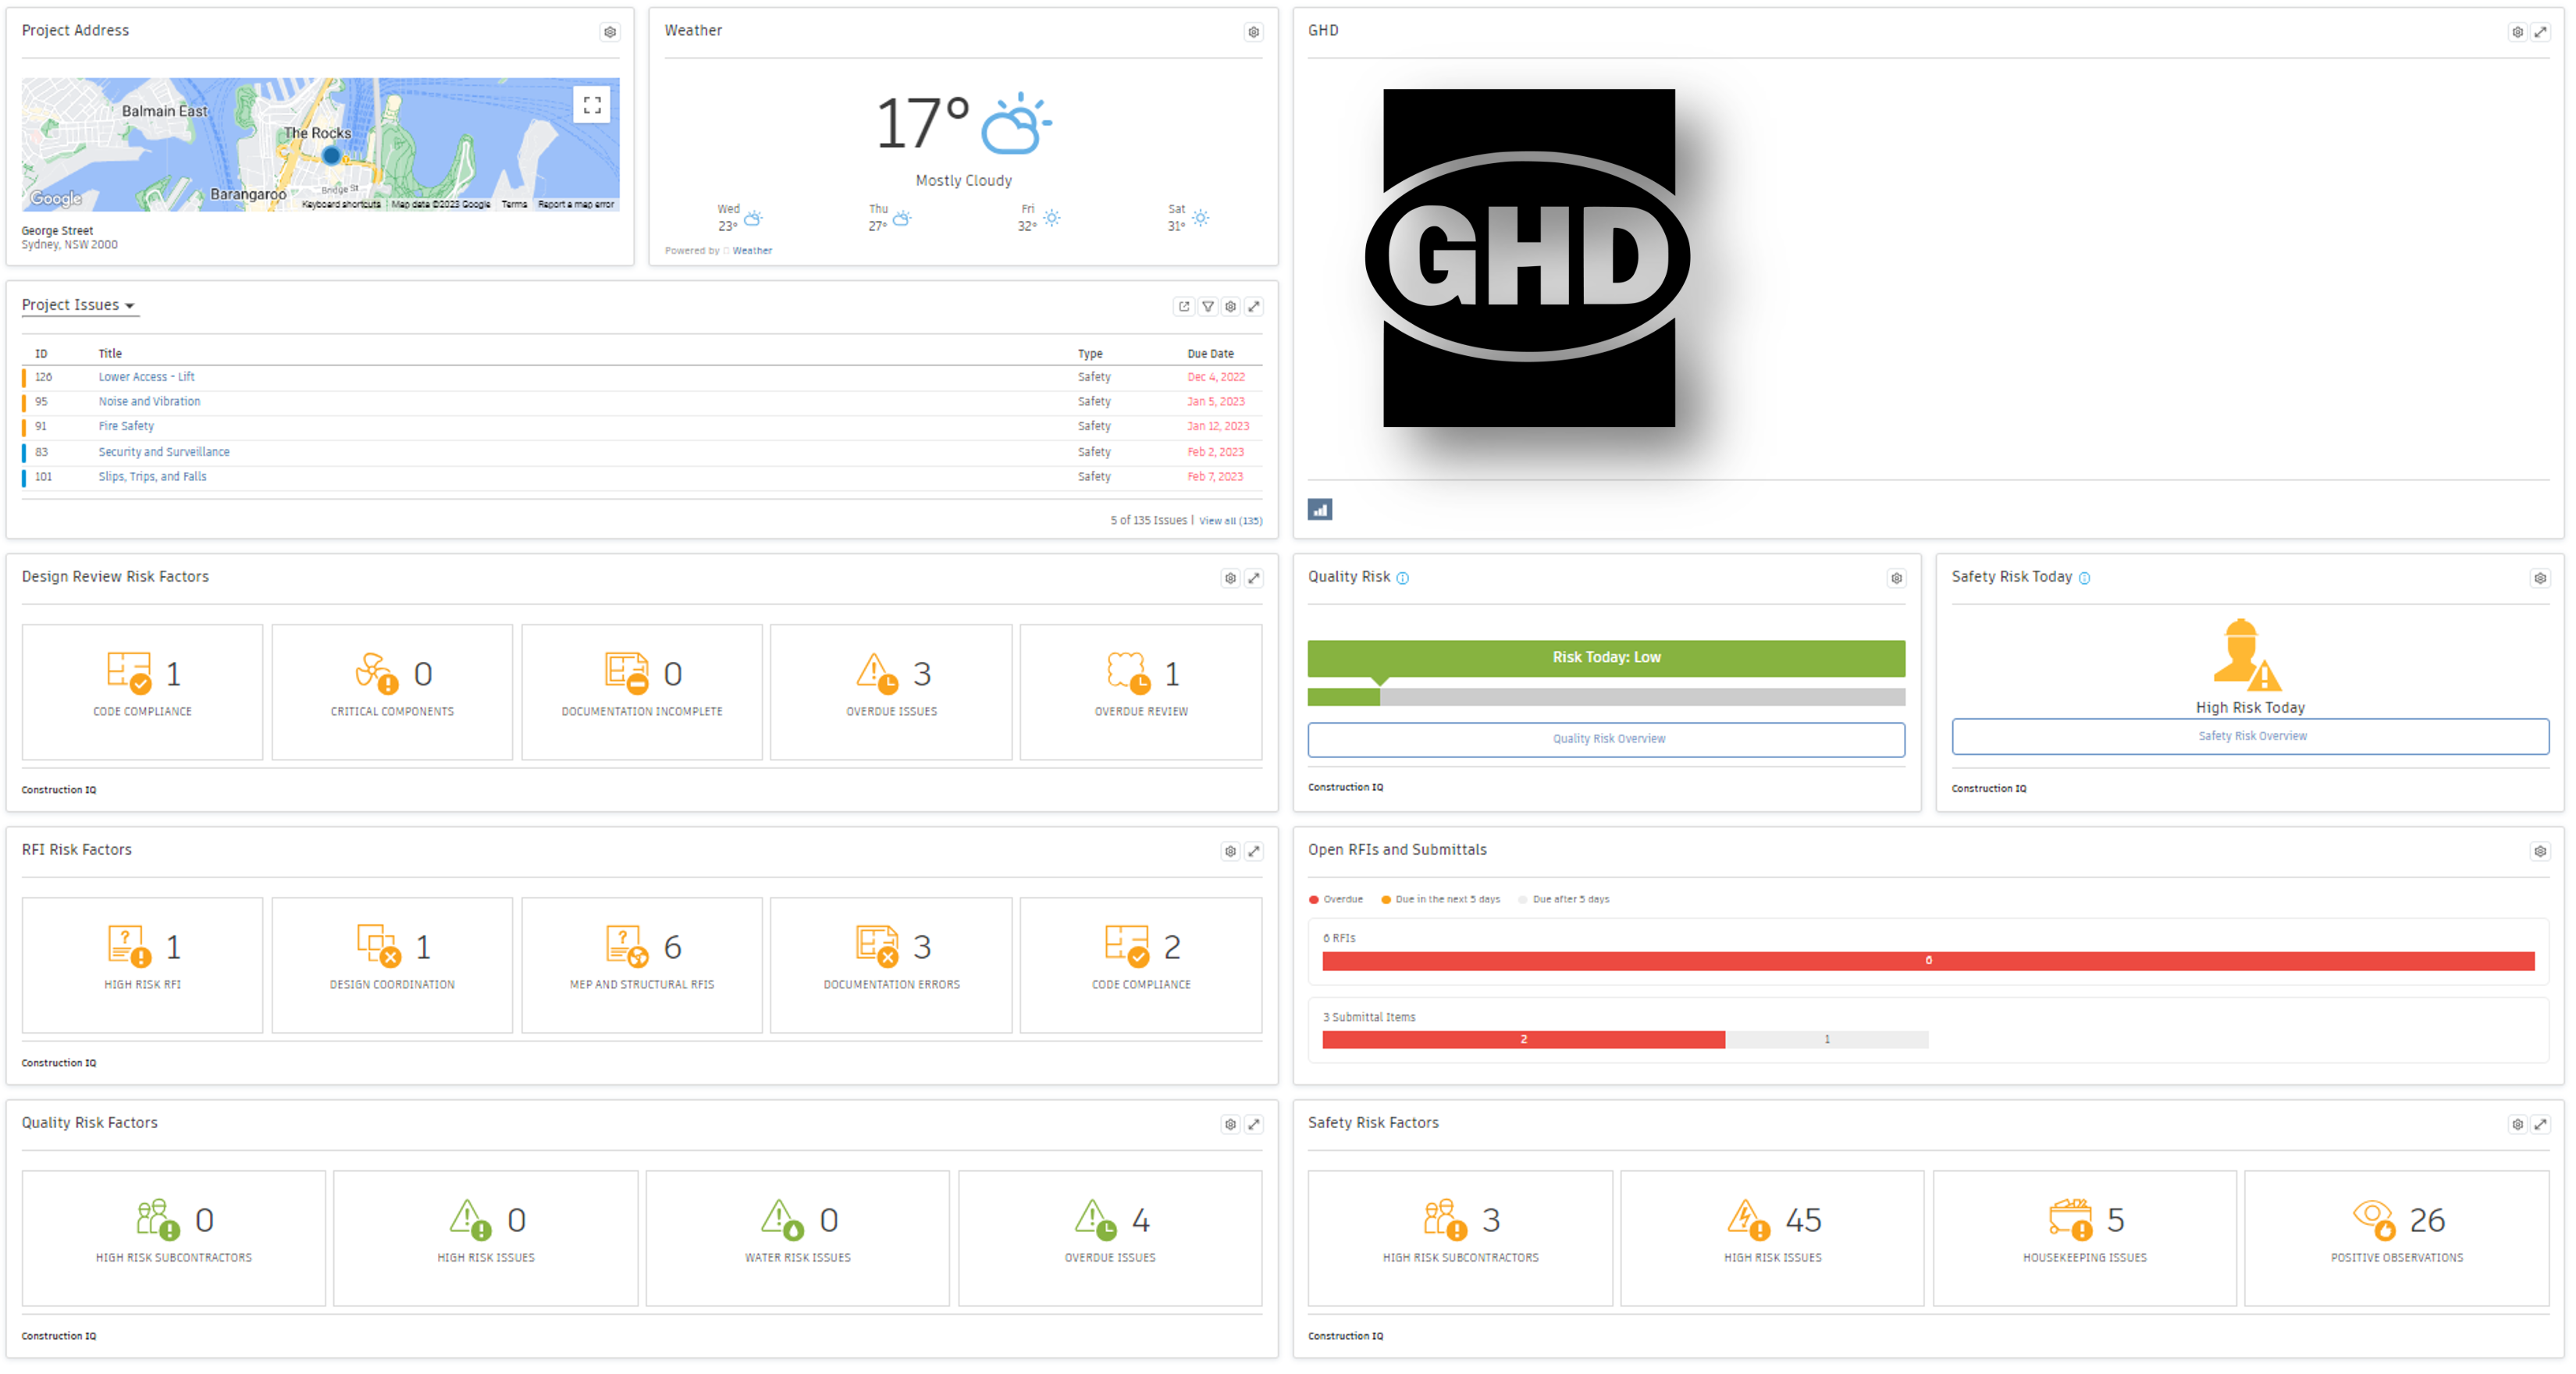Expand the RFI Risk Factors panel
Screen dimensions: 2576x1374
coord(1254,852)
